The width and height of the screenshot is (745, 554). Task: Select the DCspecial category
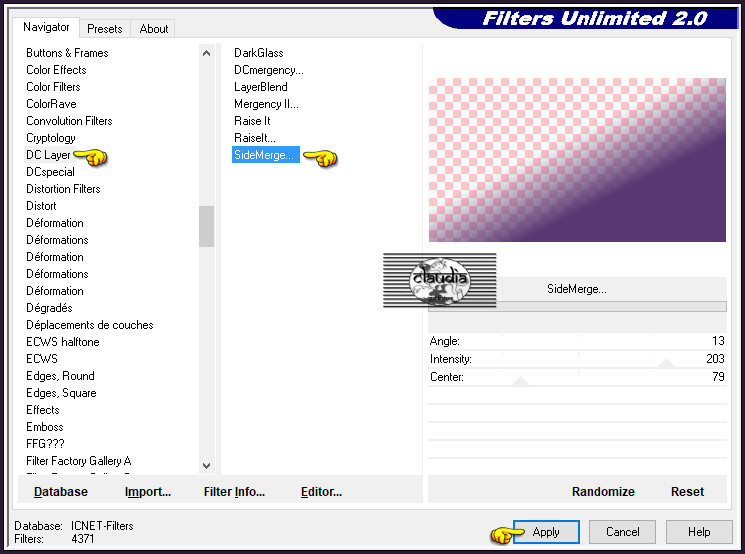[x=50, y=172]
